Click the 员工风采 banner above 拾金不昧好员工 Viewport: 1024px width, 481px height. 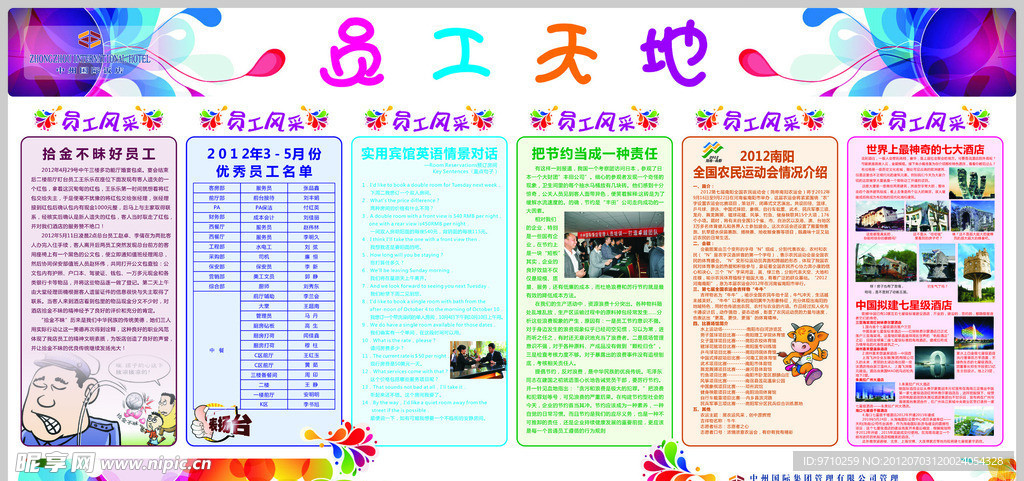pyautogui.click(x=99, y=119)
